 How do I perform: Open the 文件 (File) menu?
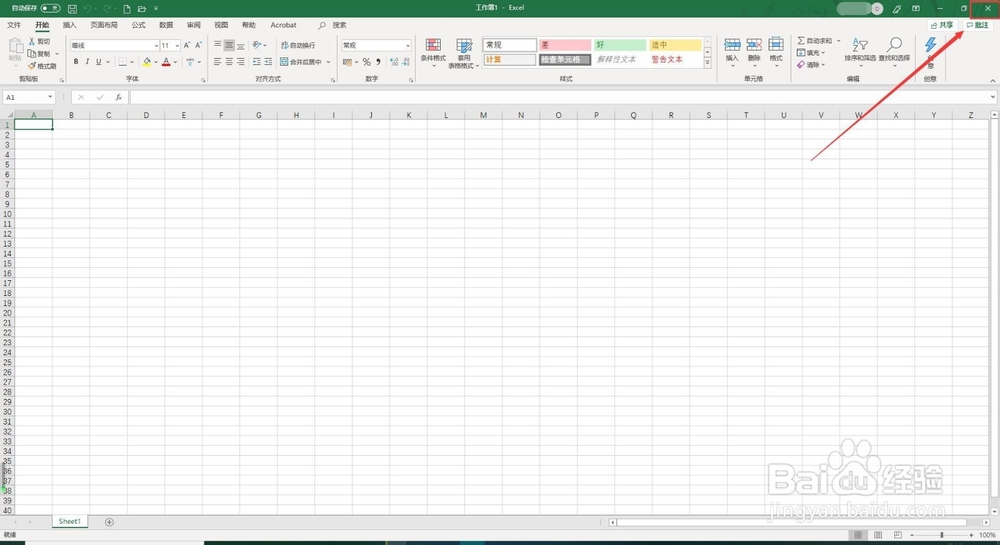[x=14, y=25]
